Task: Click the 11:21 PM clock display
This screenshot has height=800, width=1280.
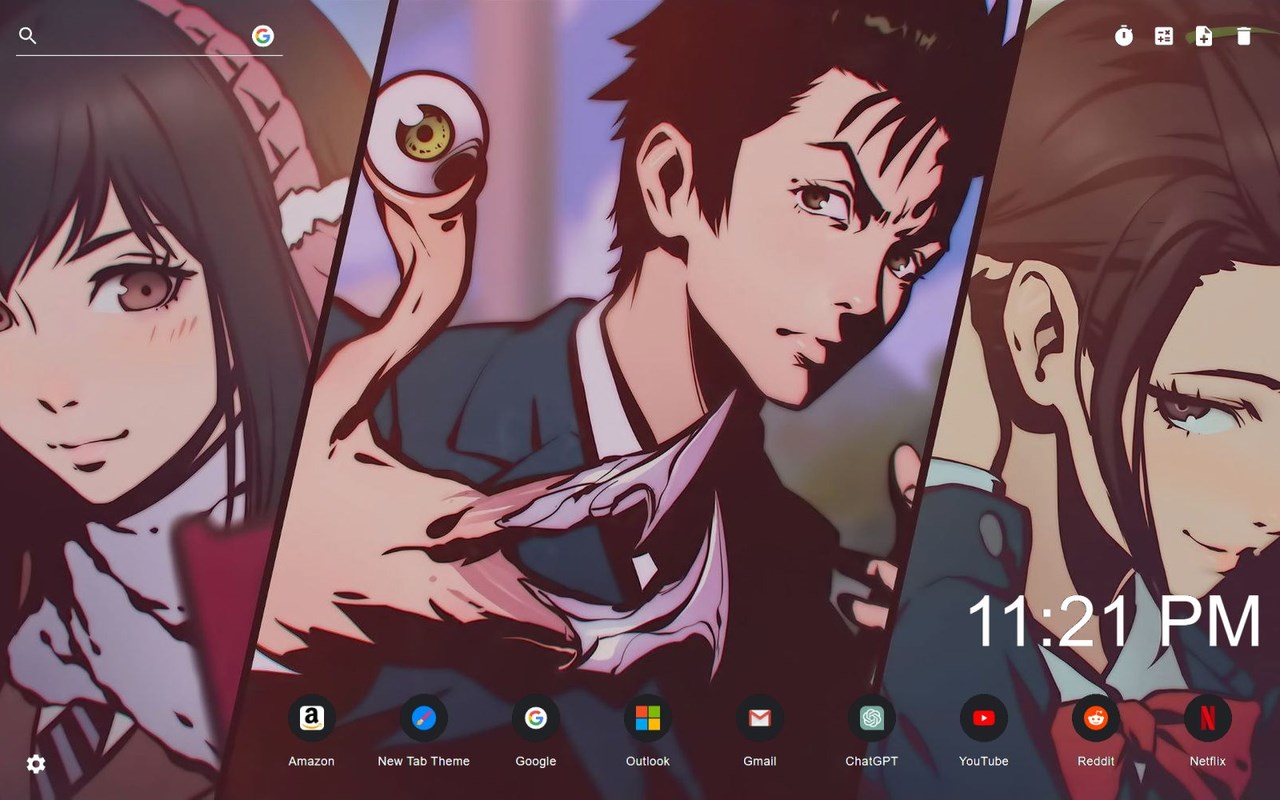Action: [1114, 621]
